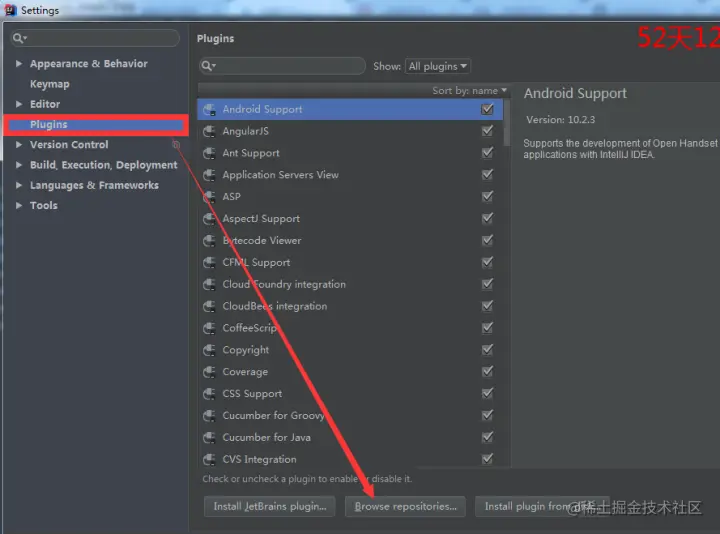Click the Ant Support plugin icon

(x=209, y=153)
